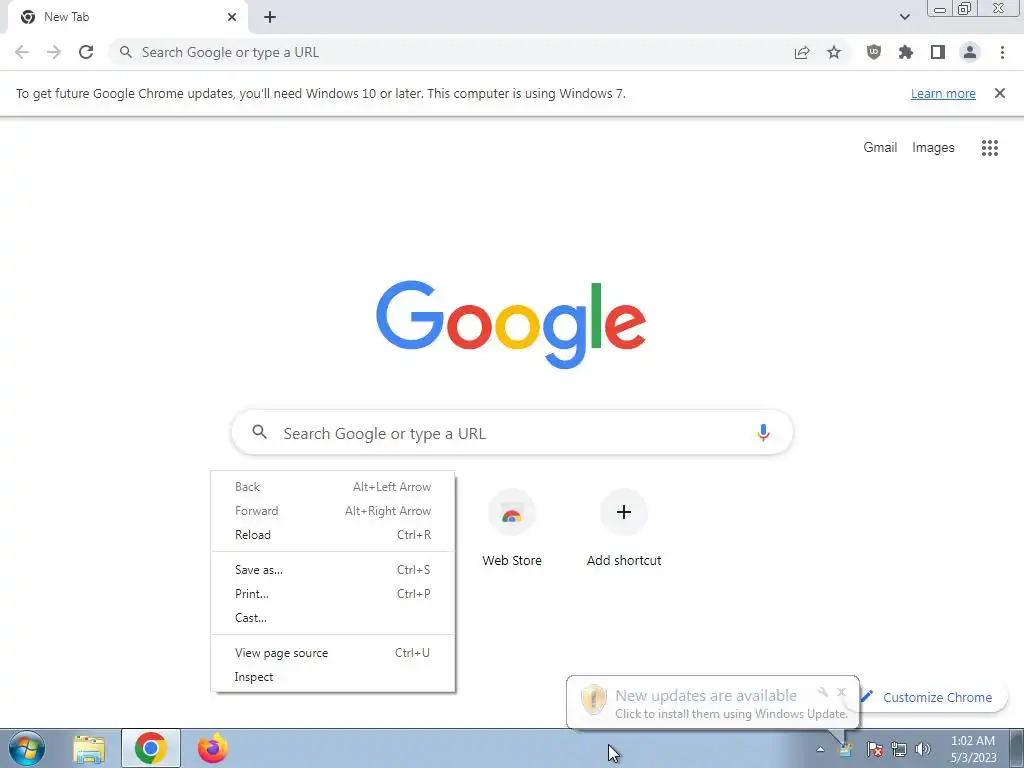Dismiss the Windows 7 update infobar
Image resolution: width=1024 pixels, height=768 pixels.
(x=999, y=93)
